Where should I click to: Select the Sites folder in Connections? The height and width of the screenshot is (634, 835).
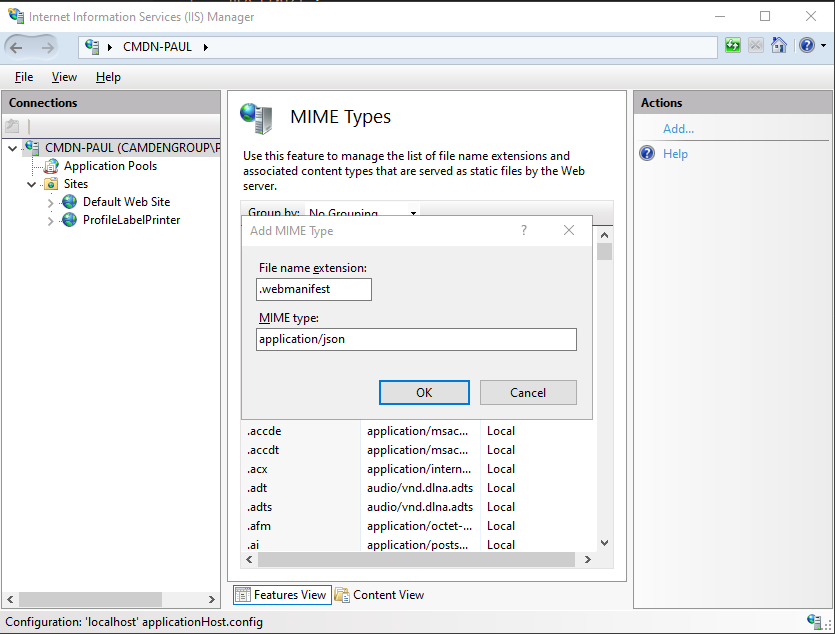tap(76, 184)
